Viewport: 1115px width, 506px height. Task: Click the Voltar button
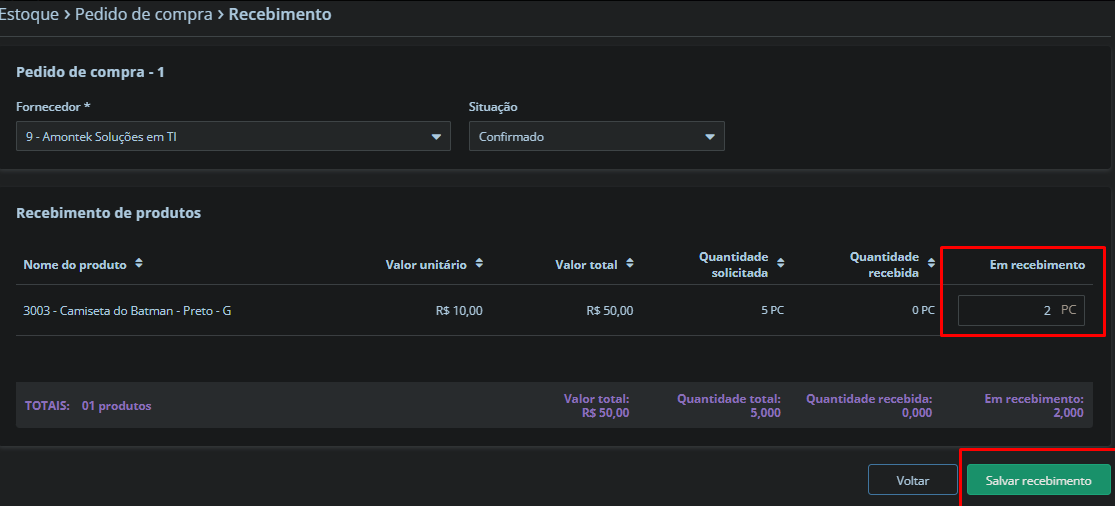(x=912, y=480)
